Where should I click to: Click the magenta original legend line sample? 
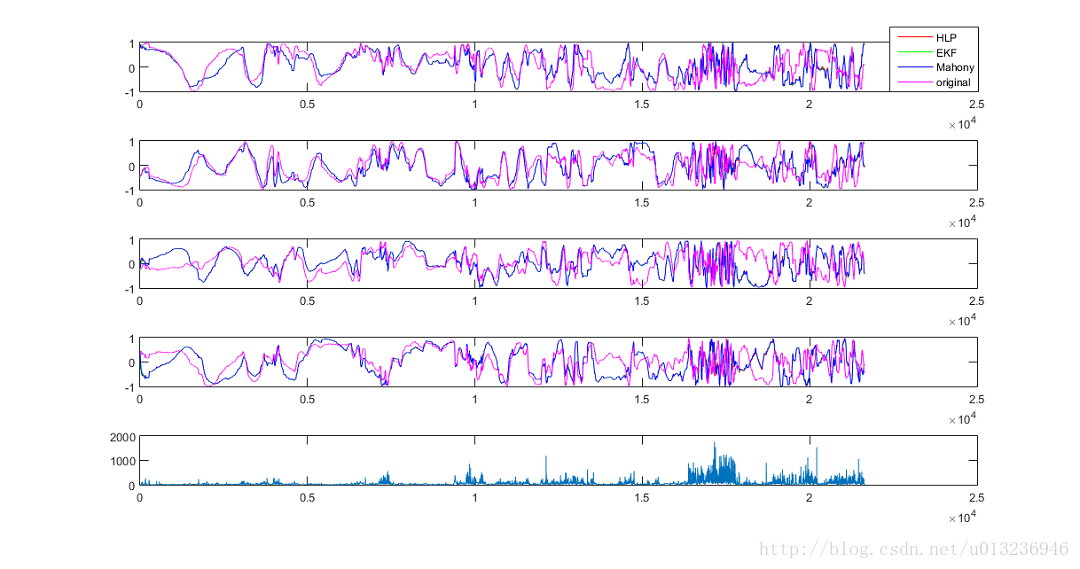pyautogui.click(x=915, y=83)
